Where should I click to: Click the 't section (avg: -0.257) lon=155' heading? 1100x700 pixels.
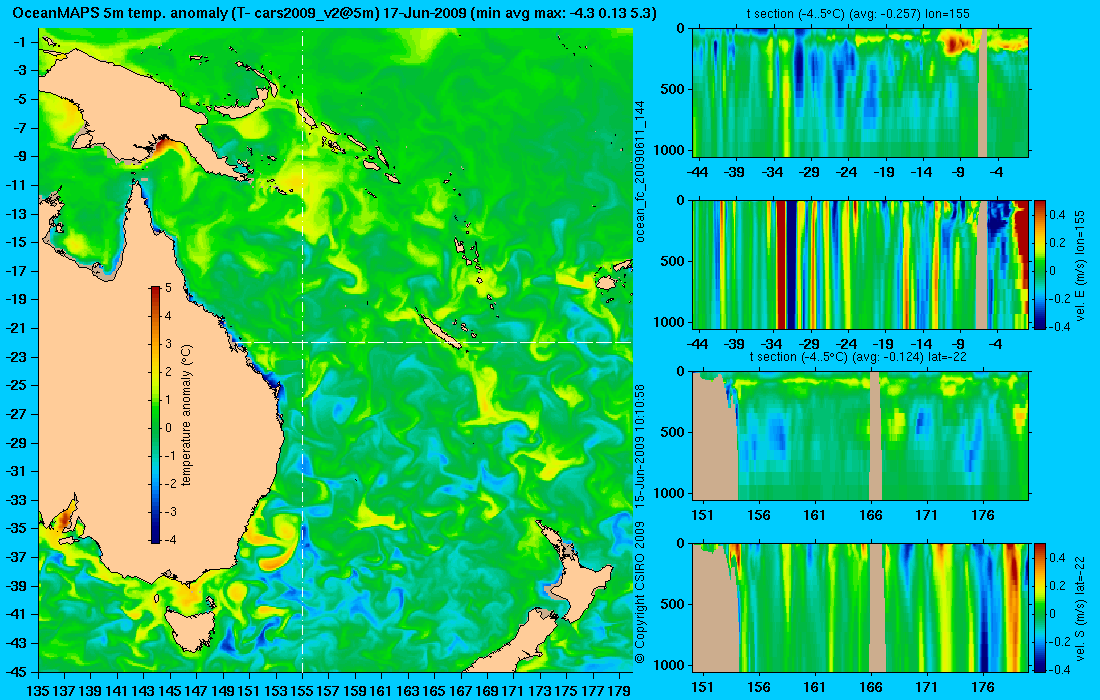coord(860,14)
